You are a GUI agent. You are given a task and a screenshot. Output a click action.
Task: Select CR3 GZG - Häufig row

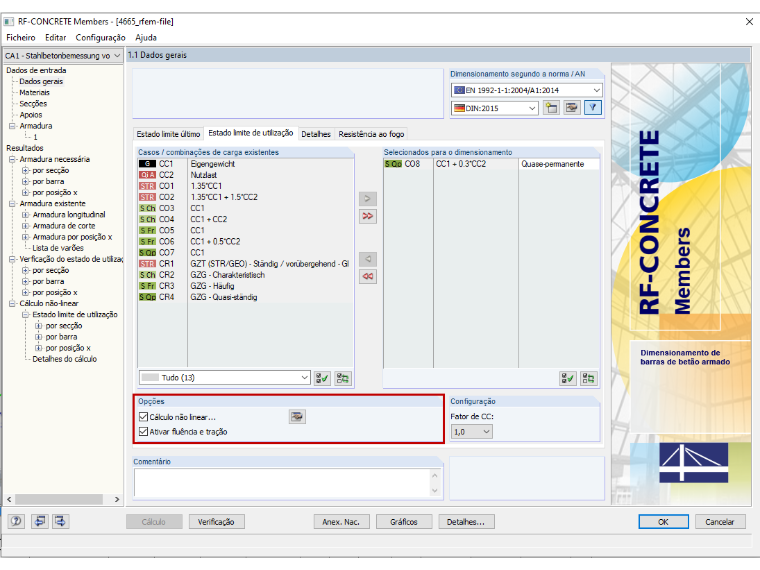coord(244,286)
